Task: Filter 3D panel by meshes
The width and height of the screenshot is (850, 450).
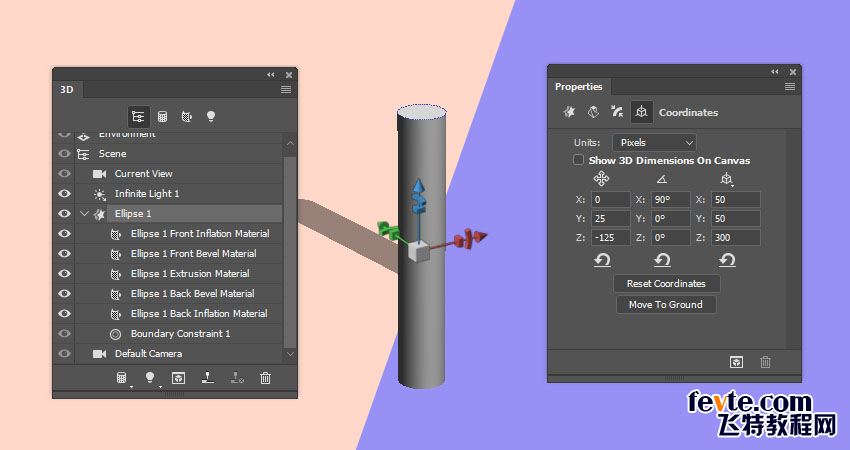Action: click(x=162, y=116)
